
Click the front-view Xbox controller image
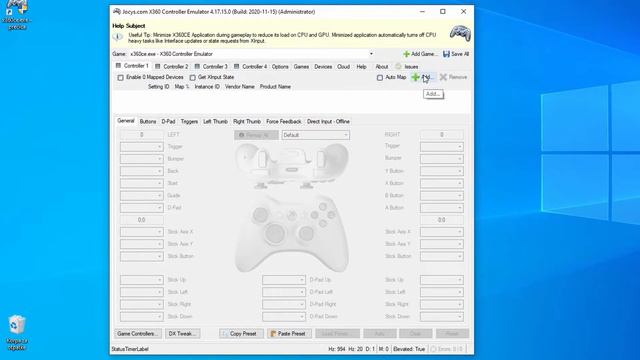291,233
